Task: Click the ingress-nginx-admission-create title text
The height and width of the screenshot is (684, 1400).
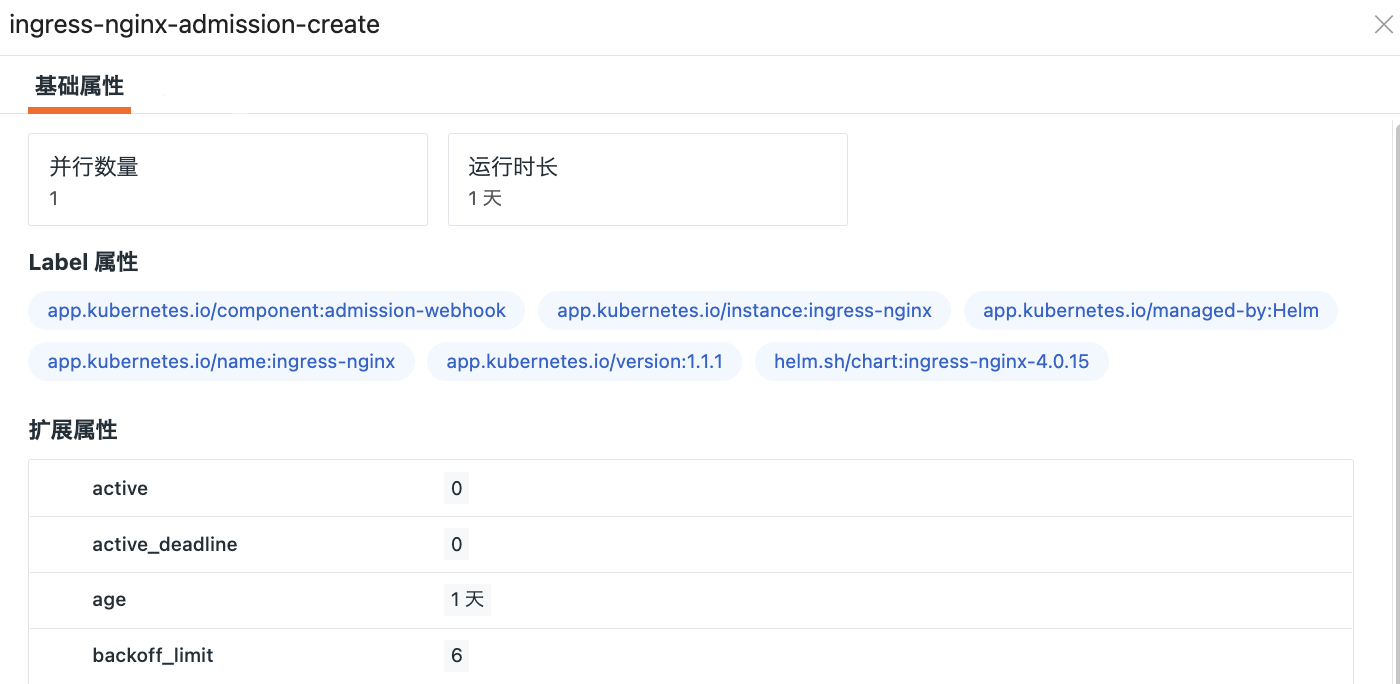Action: [194, 25]
